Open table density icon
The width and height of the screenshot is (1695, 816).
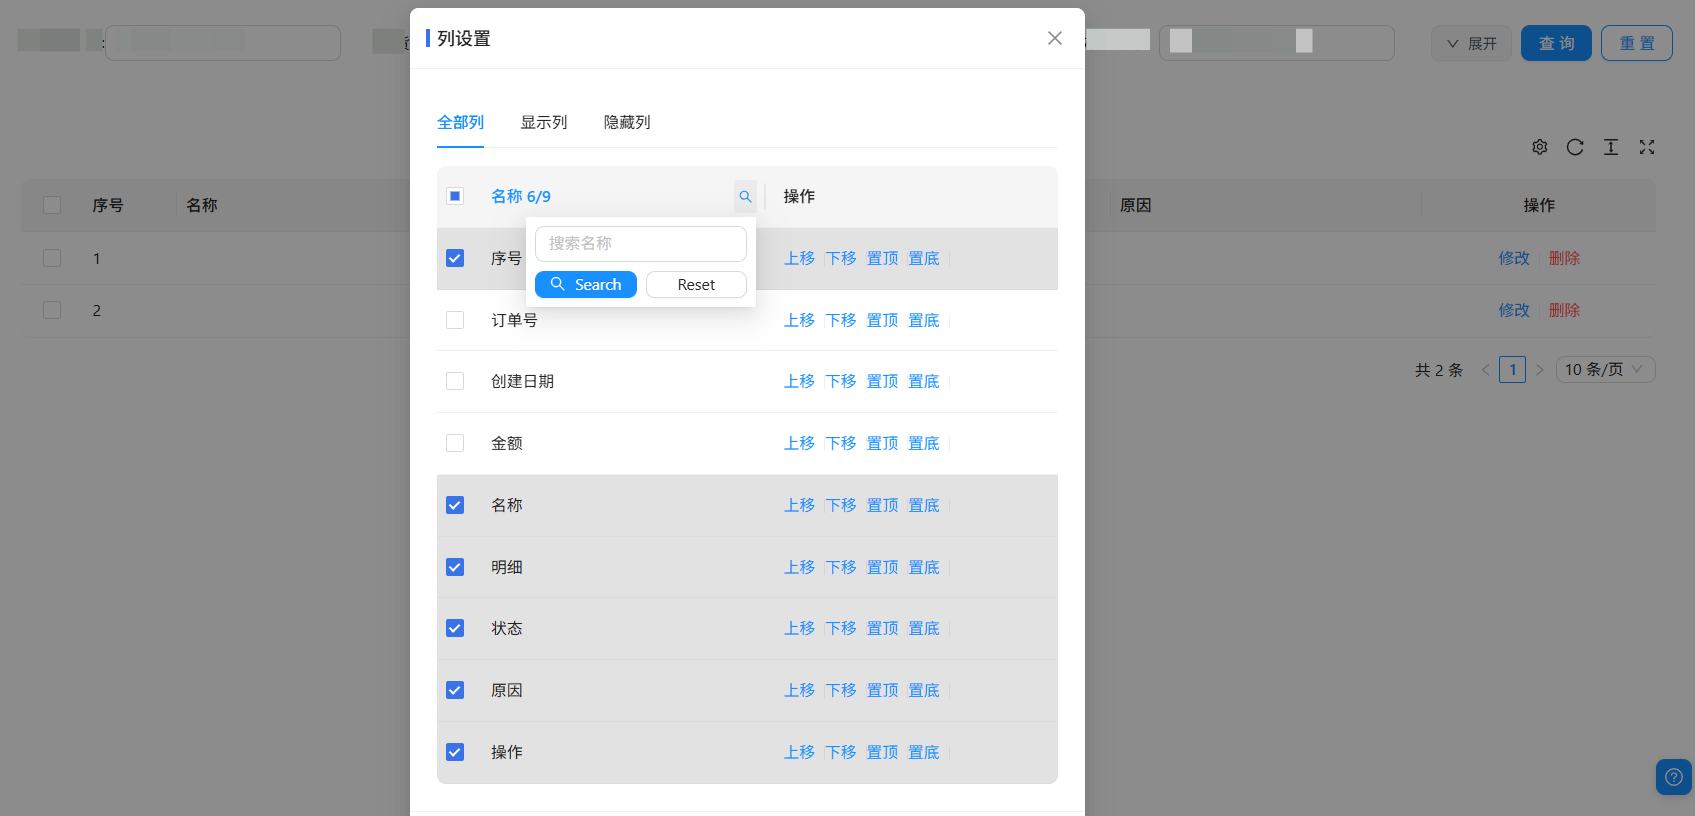(1611, 147)
